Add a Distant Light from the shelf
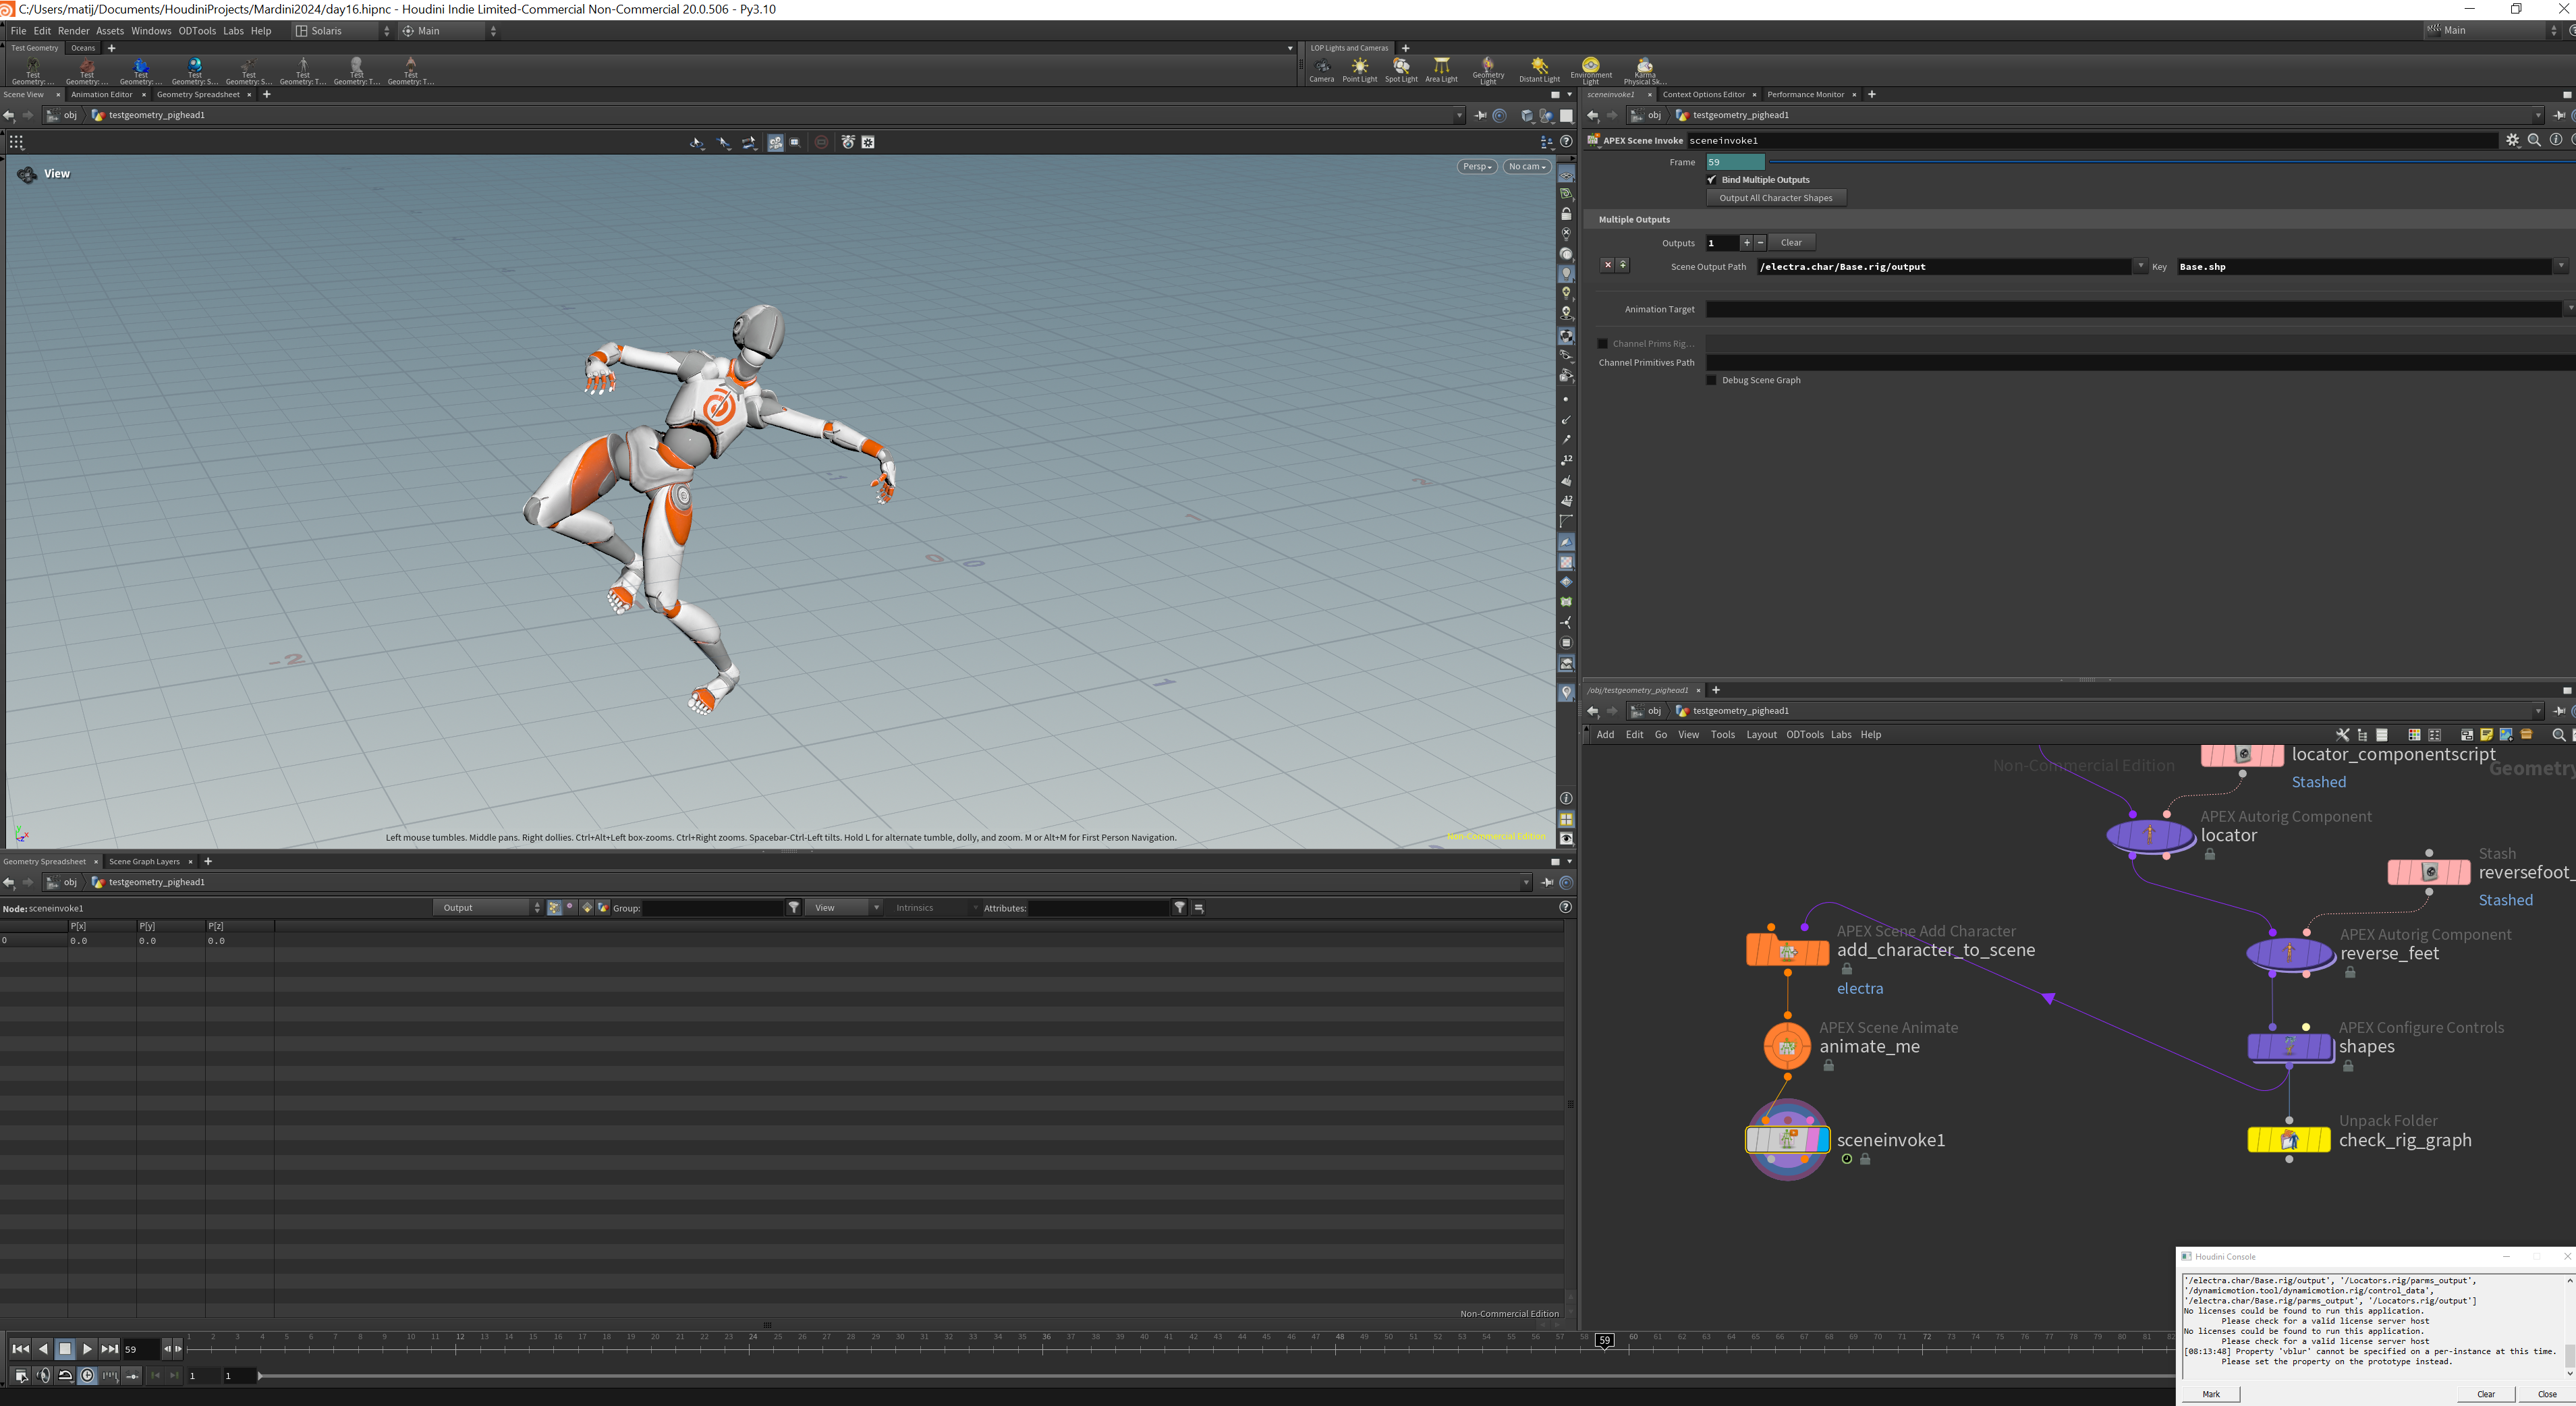 click(x=1539, y=70)
